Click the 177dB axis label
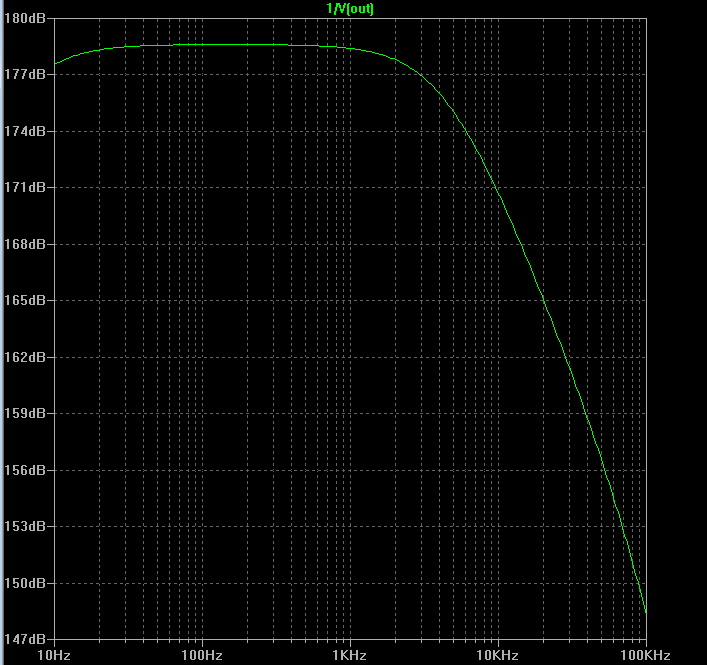 click(25, 74)
